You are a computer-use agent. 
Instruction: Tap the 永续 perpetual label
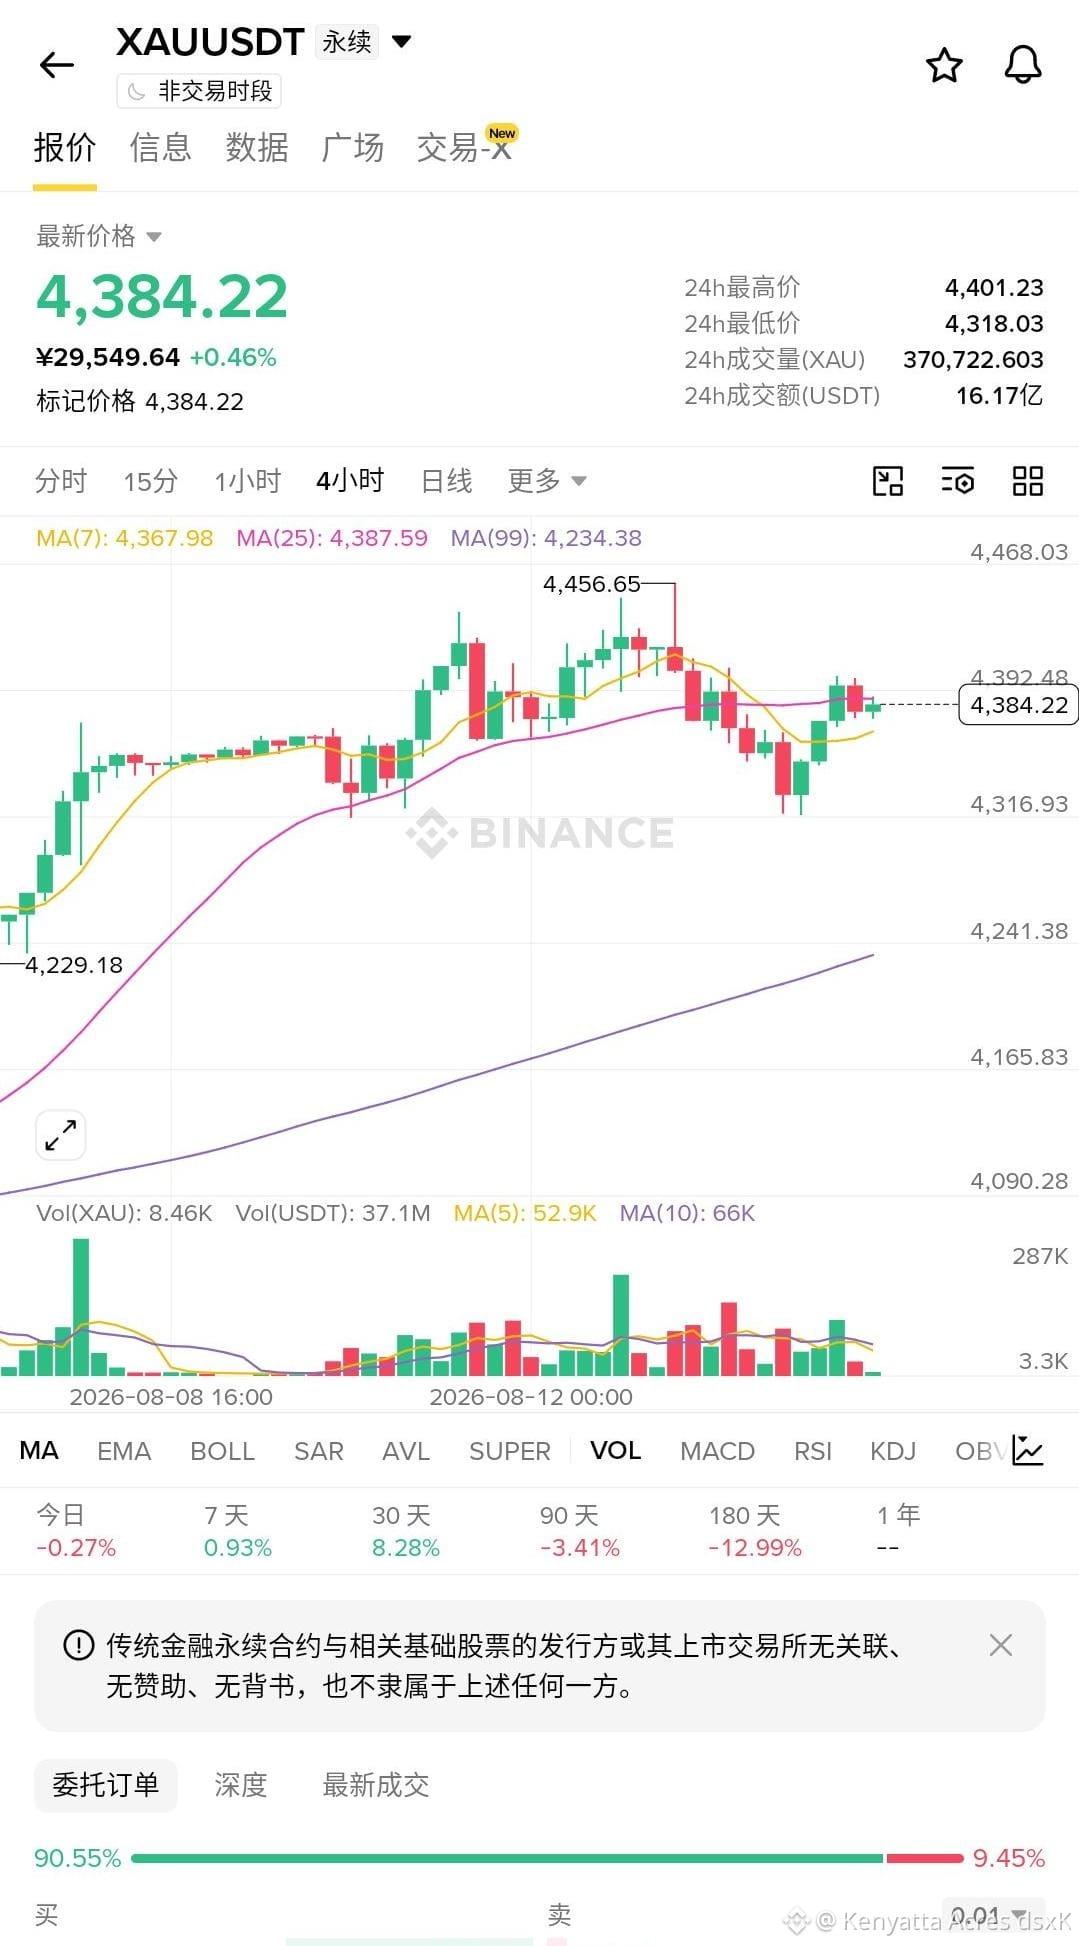(347, 41)
